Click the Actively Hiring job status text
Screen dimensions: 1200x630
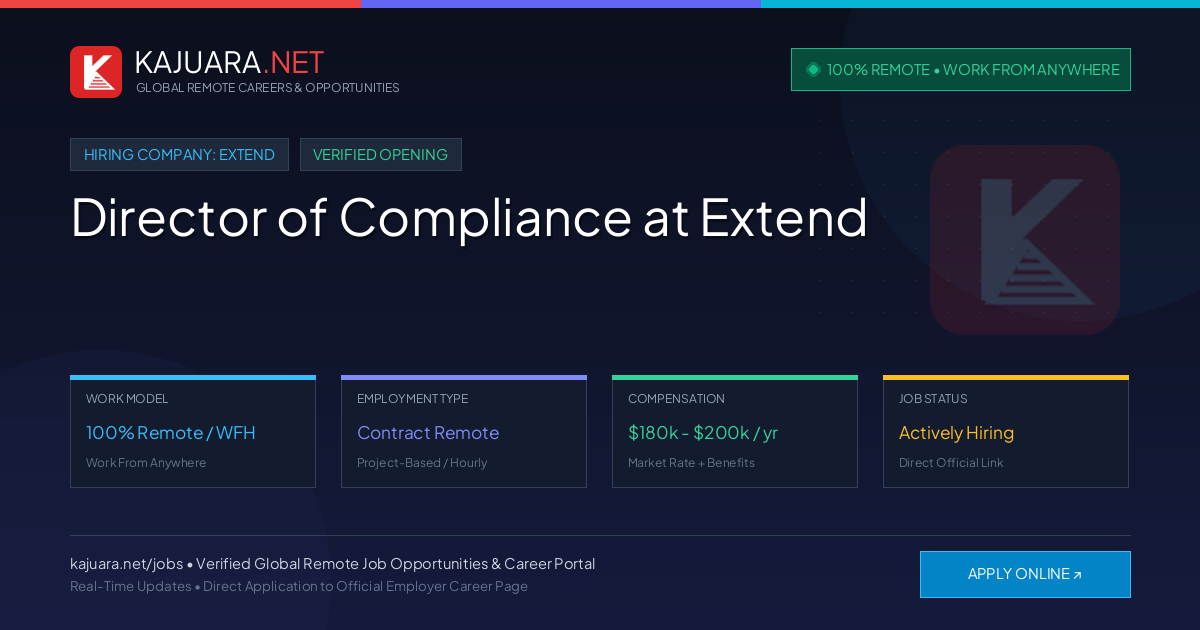956,433
